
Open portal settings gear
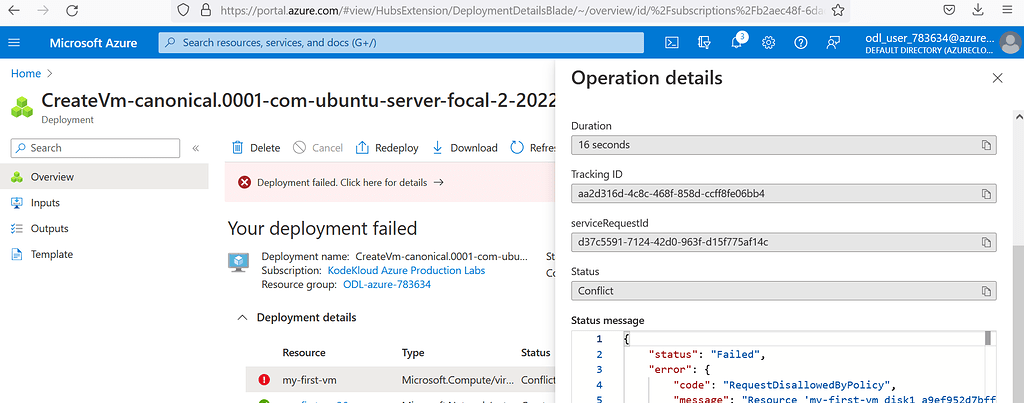tap(768, 43)
